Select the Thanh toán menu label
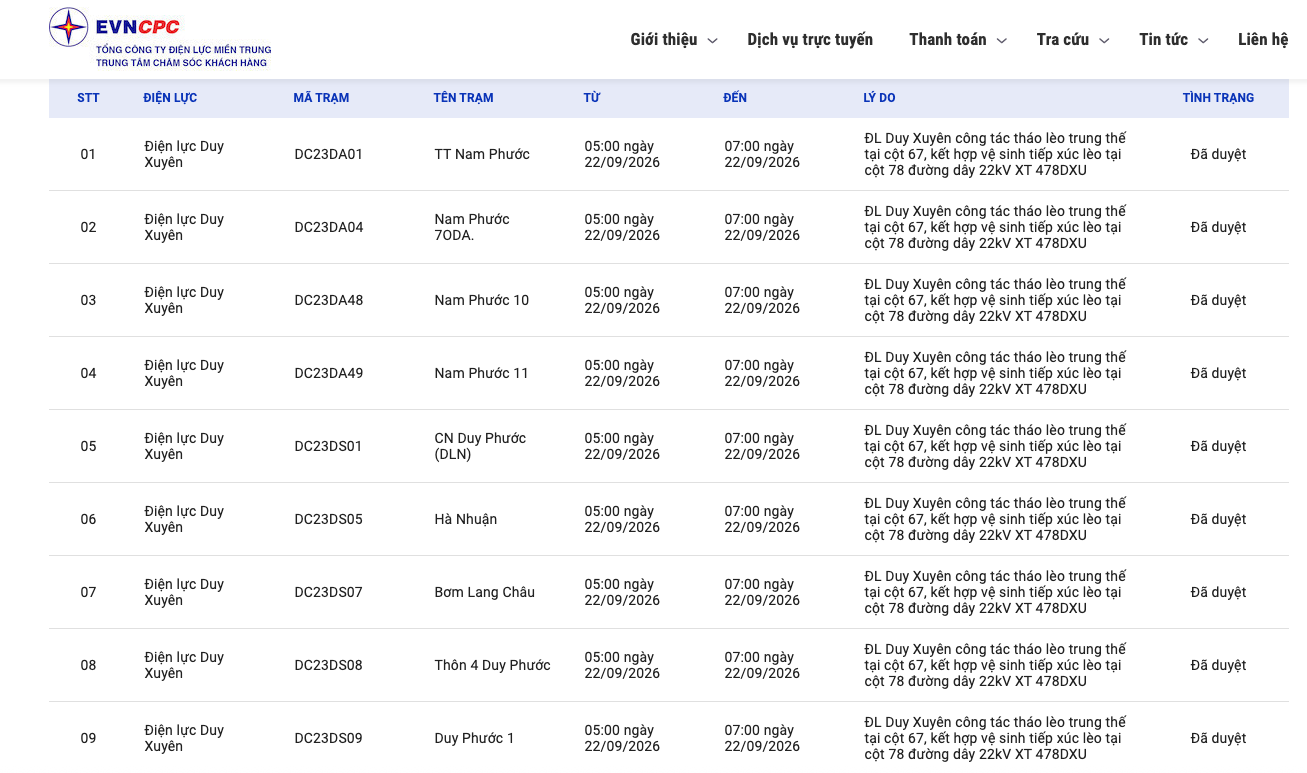This screenshot has width=1307, height=773. click(947, 40)
